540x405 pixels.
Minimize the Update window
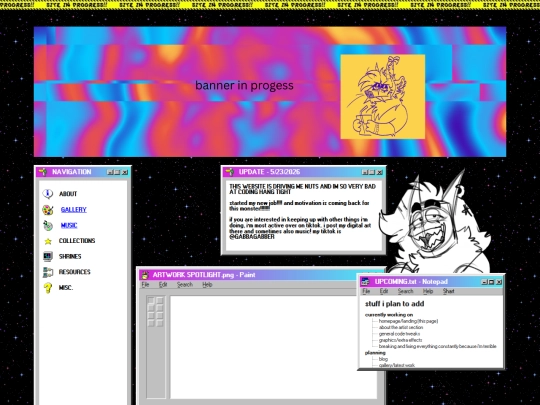click(x=365, y=172)
